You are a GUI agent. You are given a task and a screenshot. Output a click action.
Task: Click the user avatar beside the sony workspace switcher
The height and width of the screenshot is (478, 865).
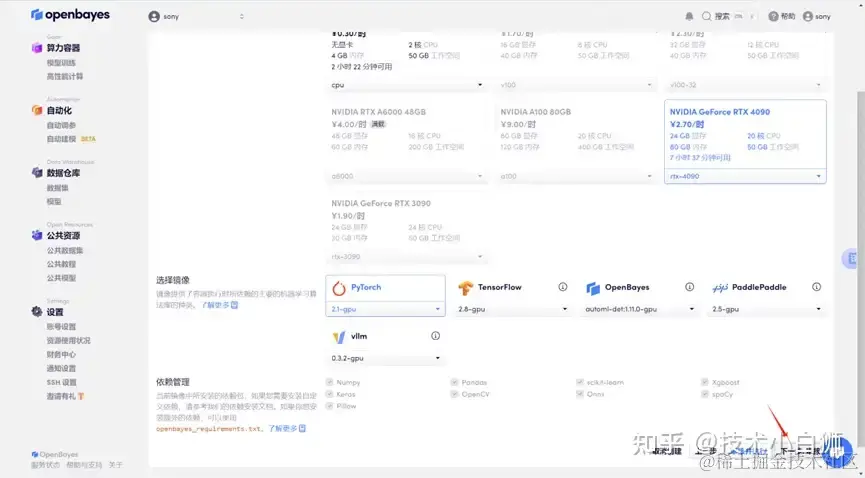[154, 17]
